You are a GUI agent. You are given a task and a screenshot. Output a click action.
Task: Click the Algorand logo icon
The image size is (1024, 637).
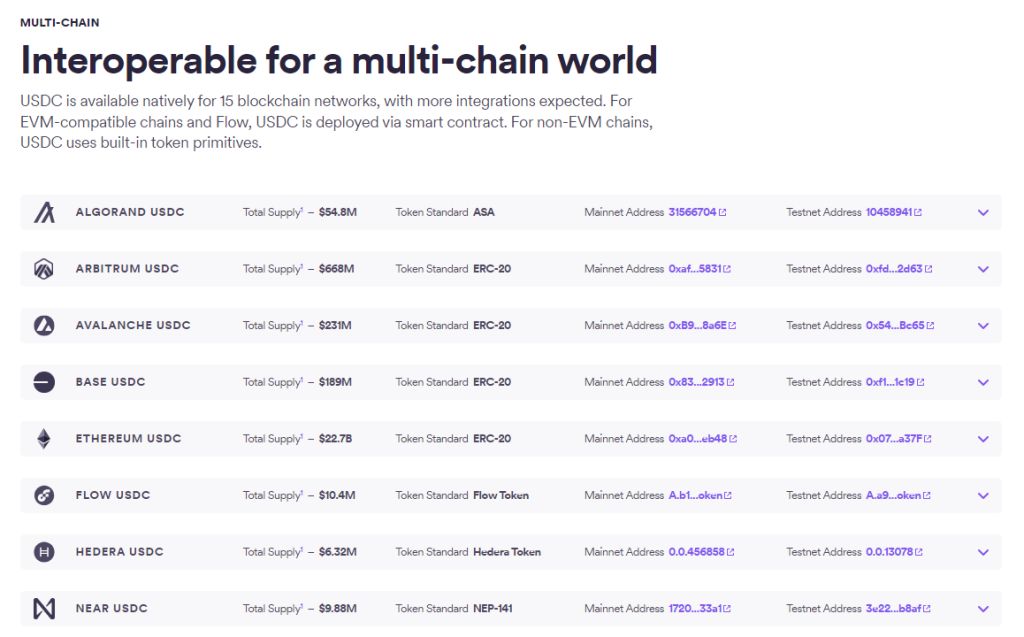click(x=44, y=212)
